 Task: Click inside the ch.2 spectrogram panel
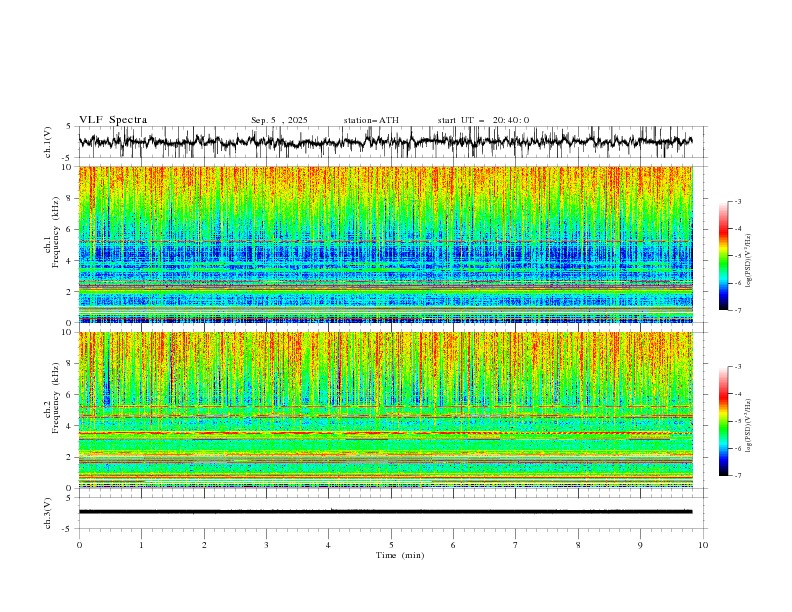(385, 410)
